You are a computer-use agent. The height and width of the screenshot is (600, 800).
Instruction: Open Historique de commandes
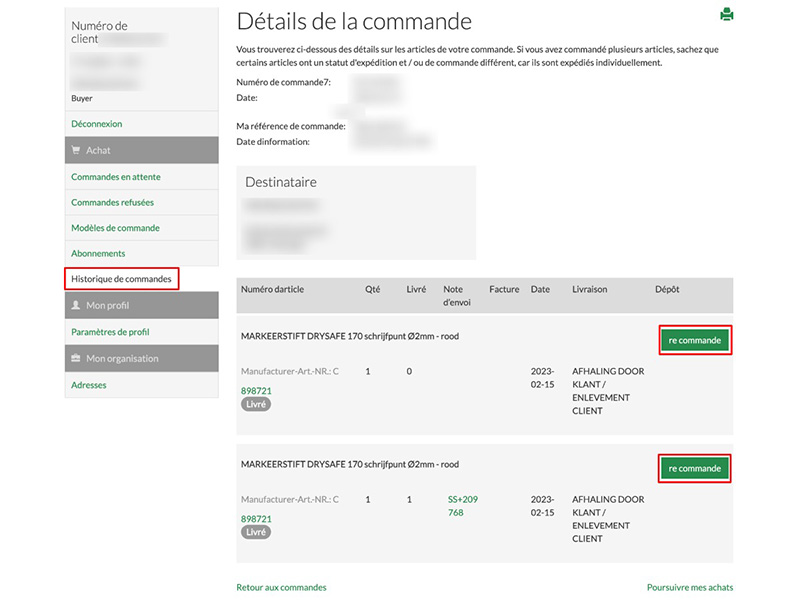tap(121, 279)
